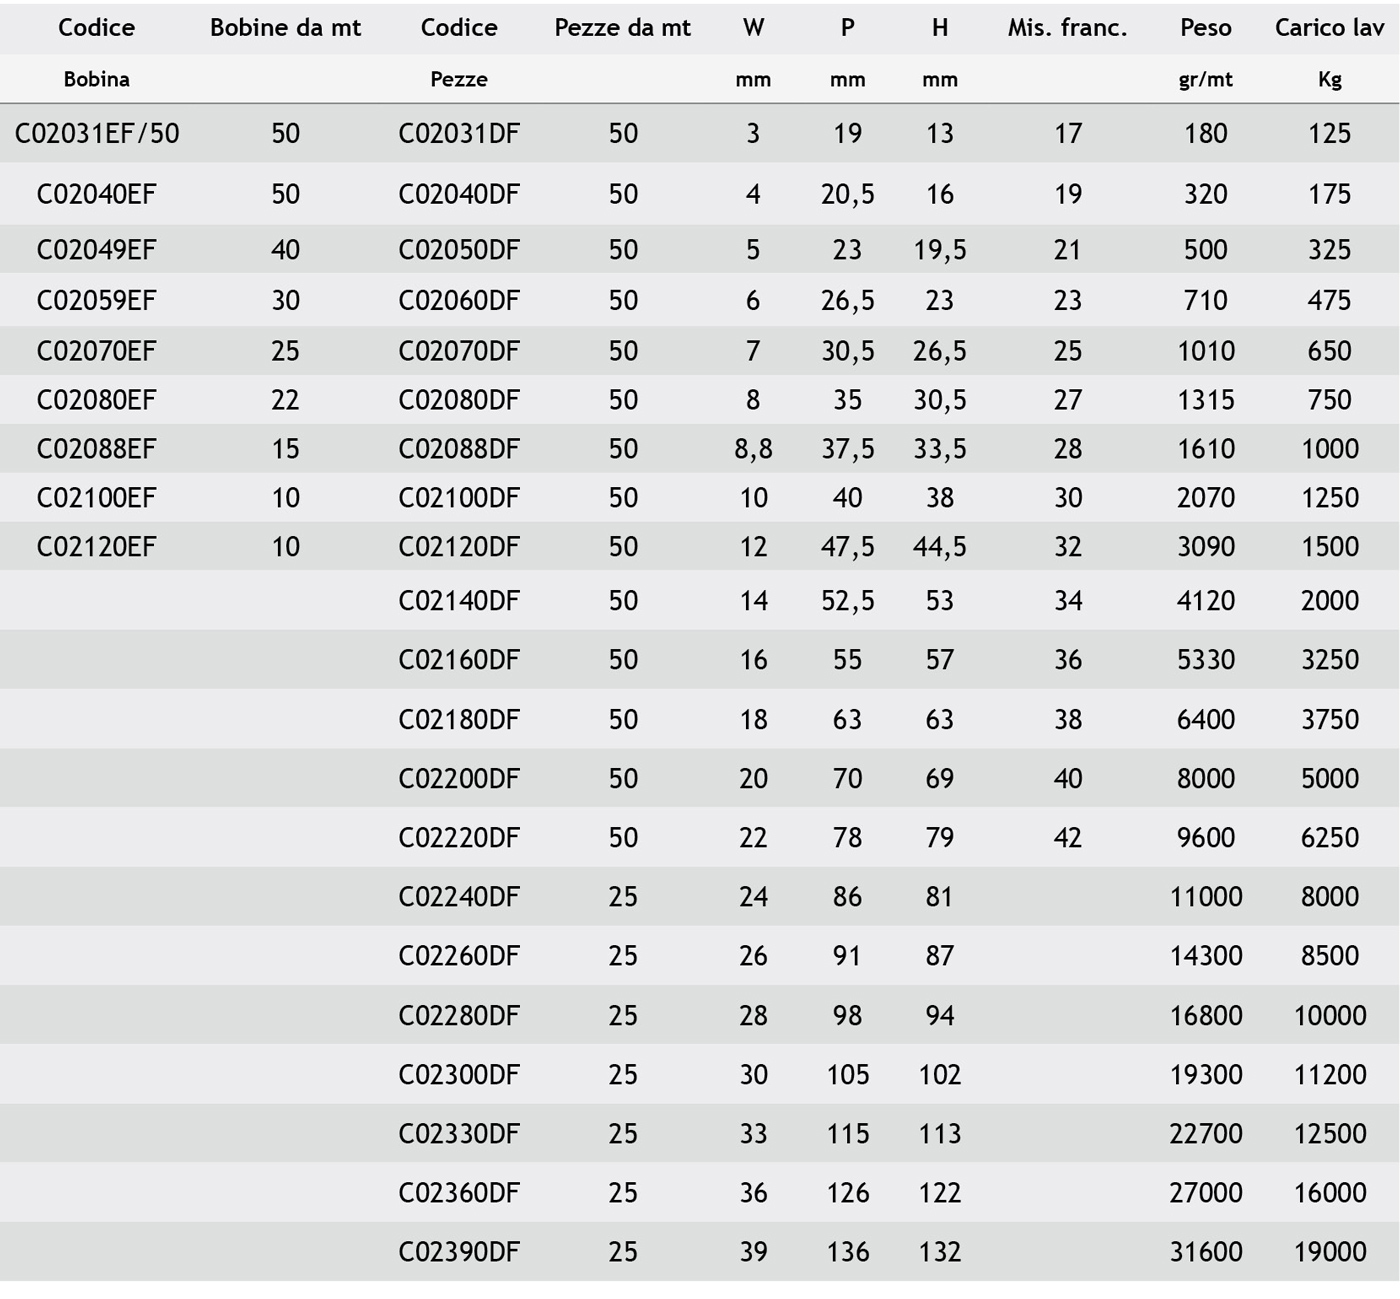Click the 'Carico lav' column header

click(x=1329, y=28)
